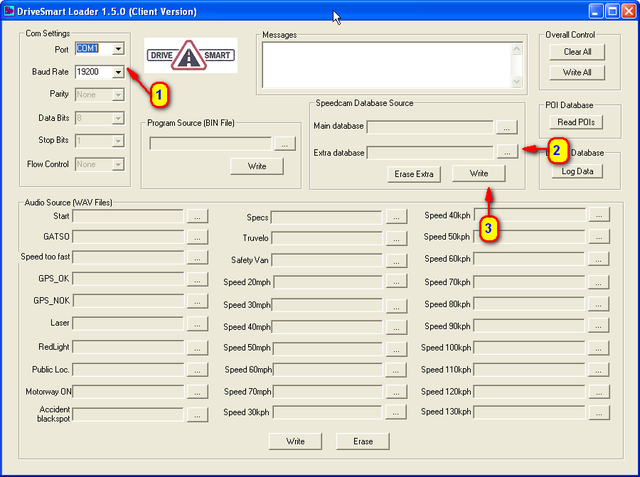The width and height of the screenshot is (640, 477).
Task: Click the DriveSmart Loader title bar icon
Action: click(9, 11)
